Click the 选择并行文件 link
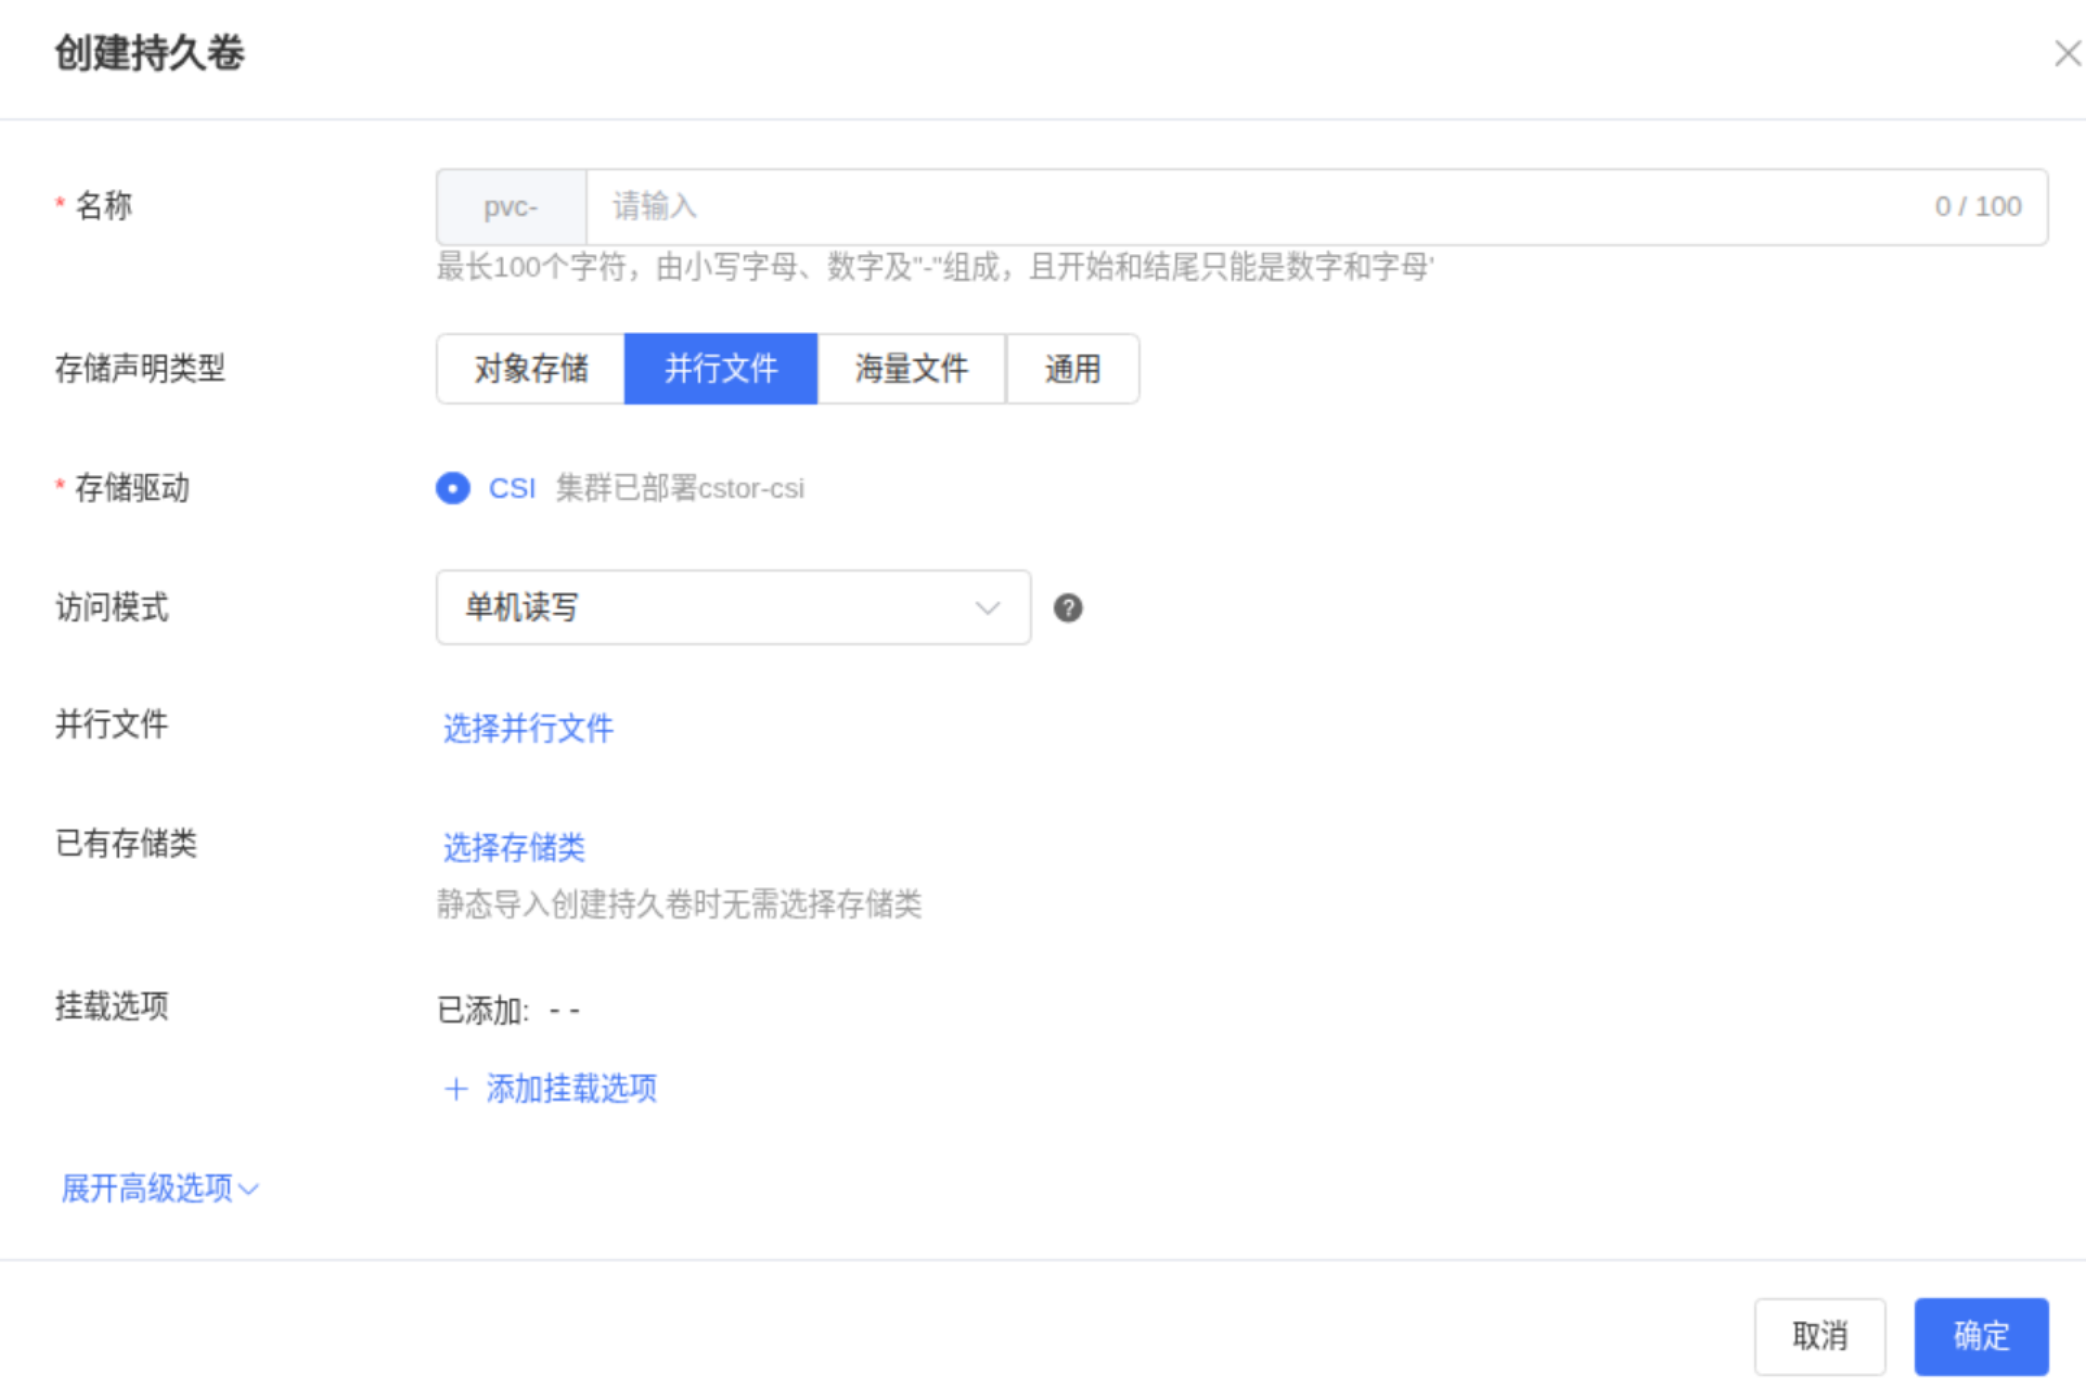Screen dimensions: 2086x1390 528,728
